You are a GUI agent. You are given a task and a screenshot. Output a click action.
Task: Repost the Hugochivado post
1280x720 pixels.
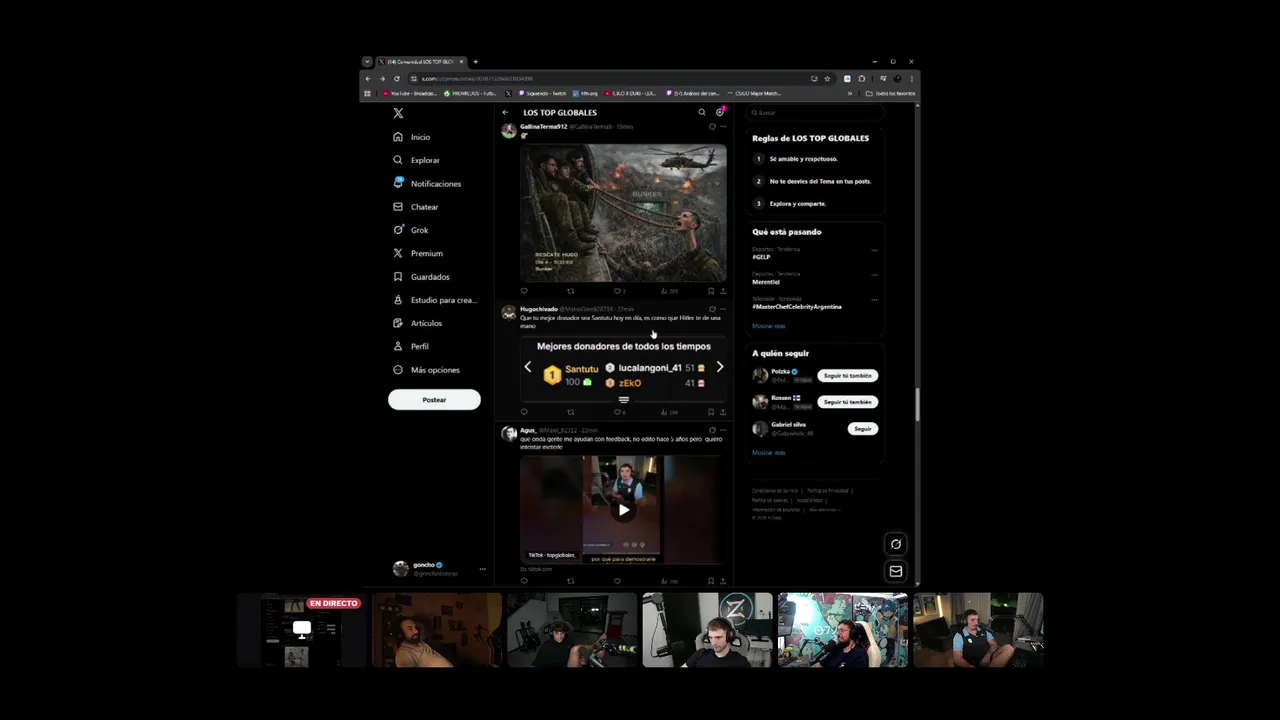(x=571, y=412)
